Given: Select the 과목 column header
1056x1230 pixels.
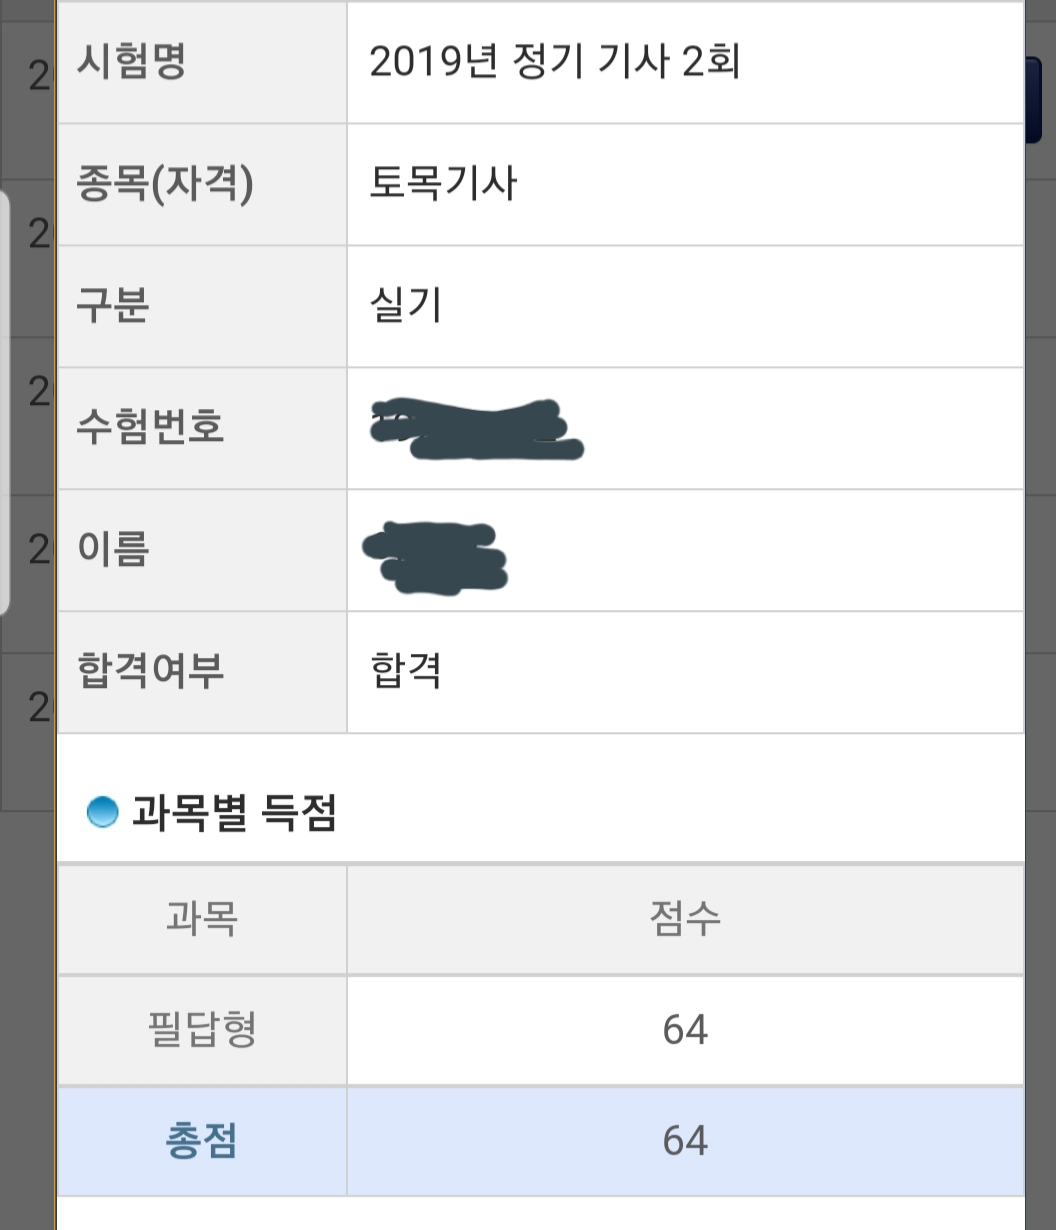Looking at the screenshot, I should tap(202, 919).
